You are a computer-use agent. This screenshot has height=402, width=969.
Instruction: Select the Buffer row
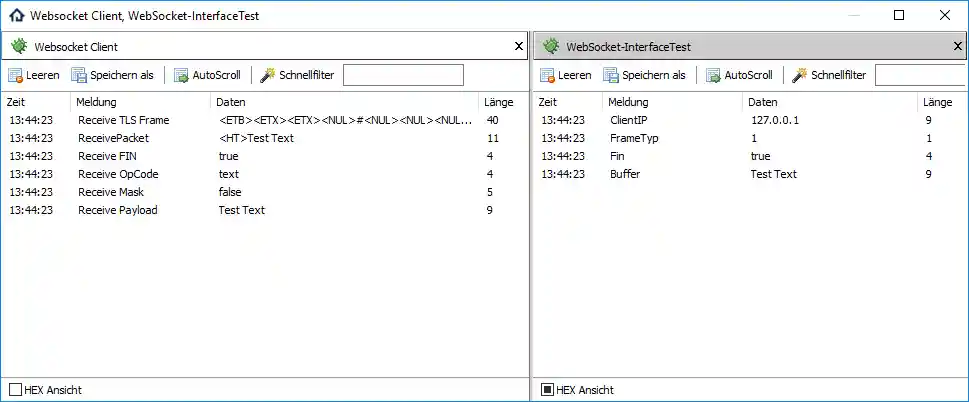pyautogui.click(x=750, y=174)
